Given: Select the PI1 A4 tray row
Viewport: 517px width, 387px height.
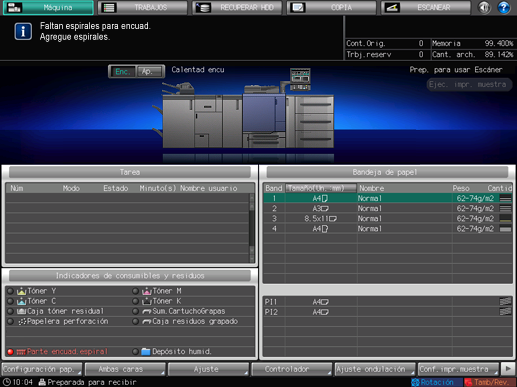Looking at the screenshot, I should point(388,302).
